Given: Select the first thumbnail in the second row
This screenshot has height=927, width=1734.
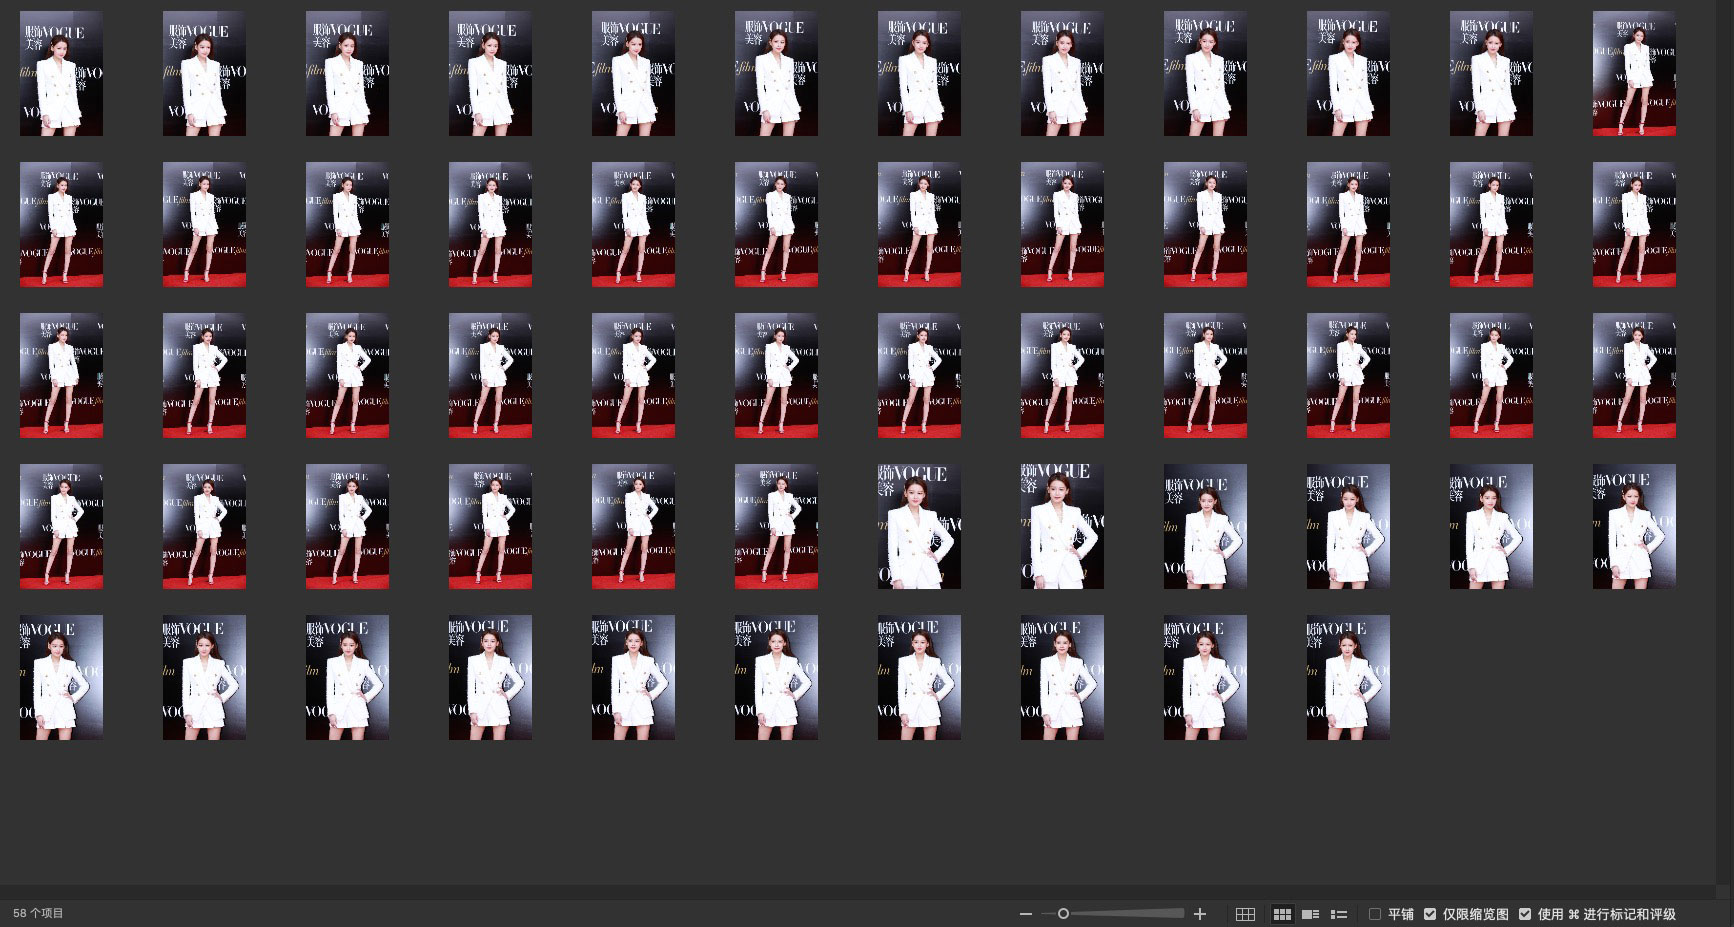Looking at the screenshot, I should tap(61, 224).
